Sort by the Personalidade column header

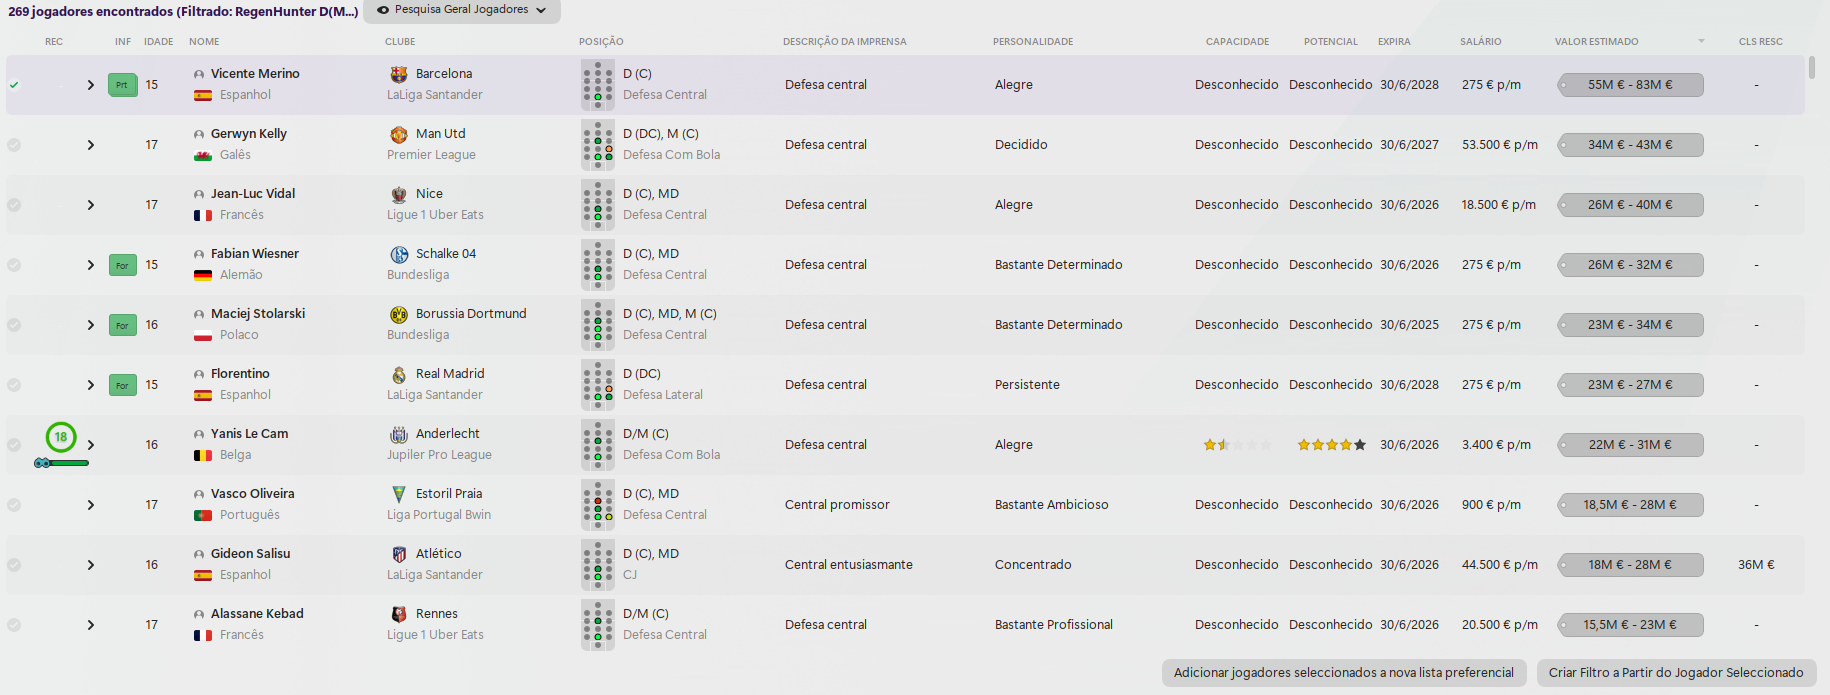[x=1033, y=42]
